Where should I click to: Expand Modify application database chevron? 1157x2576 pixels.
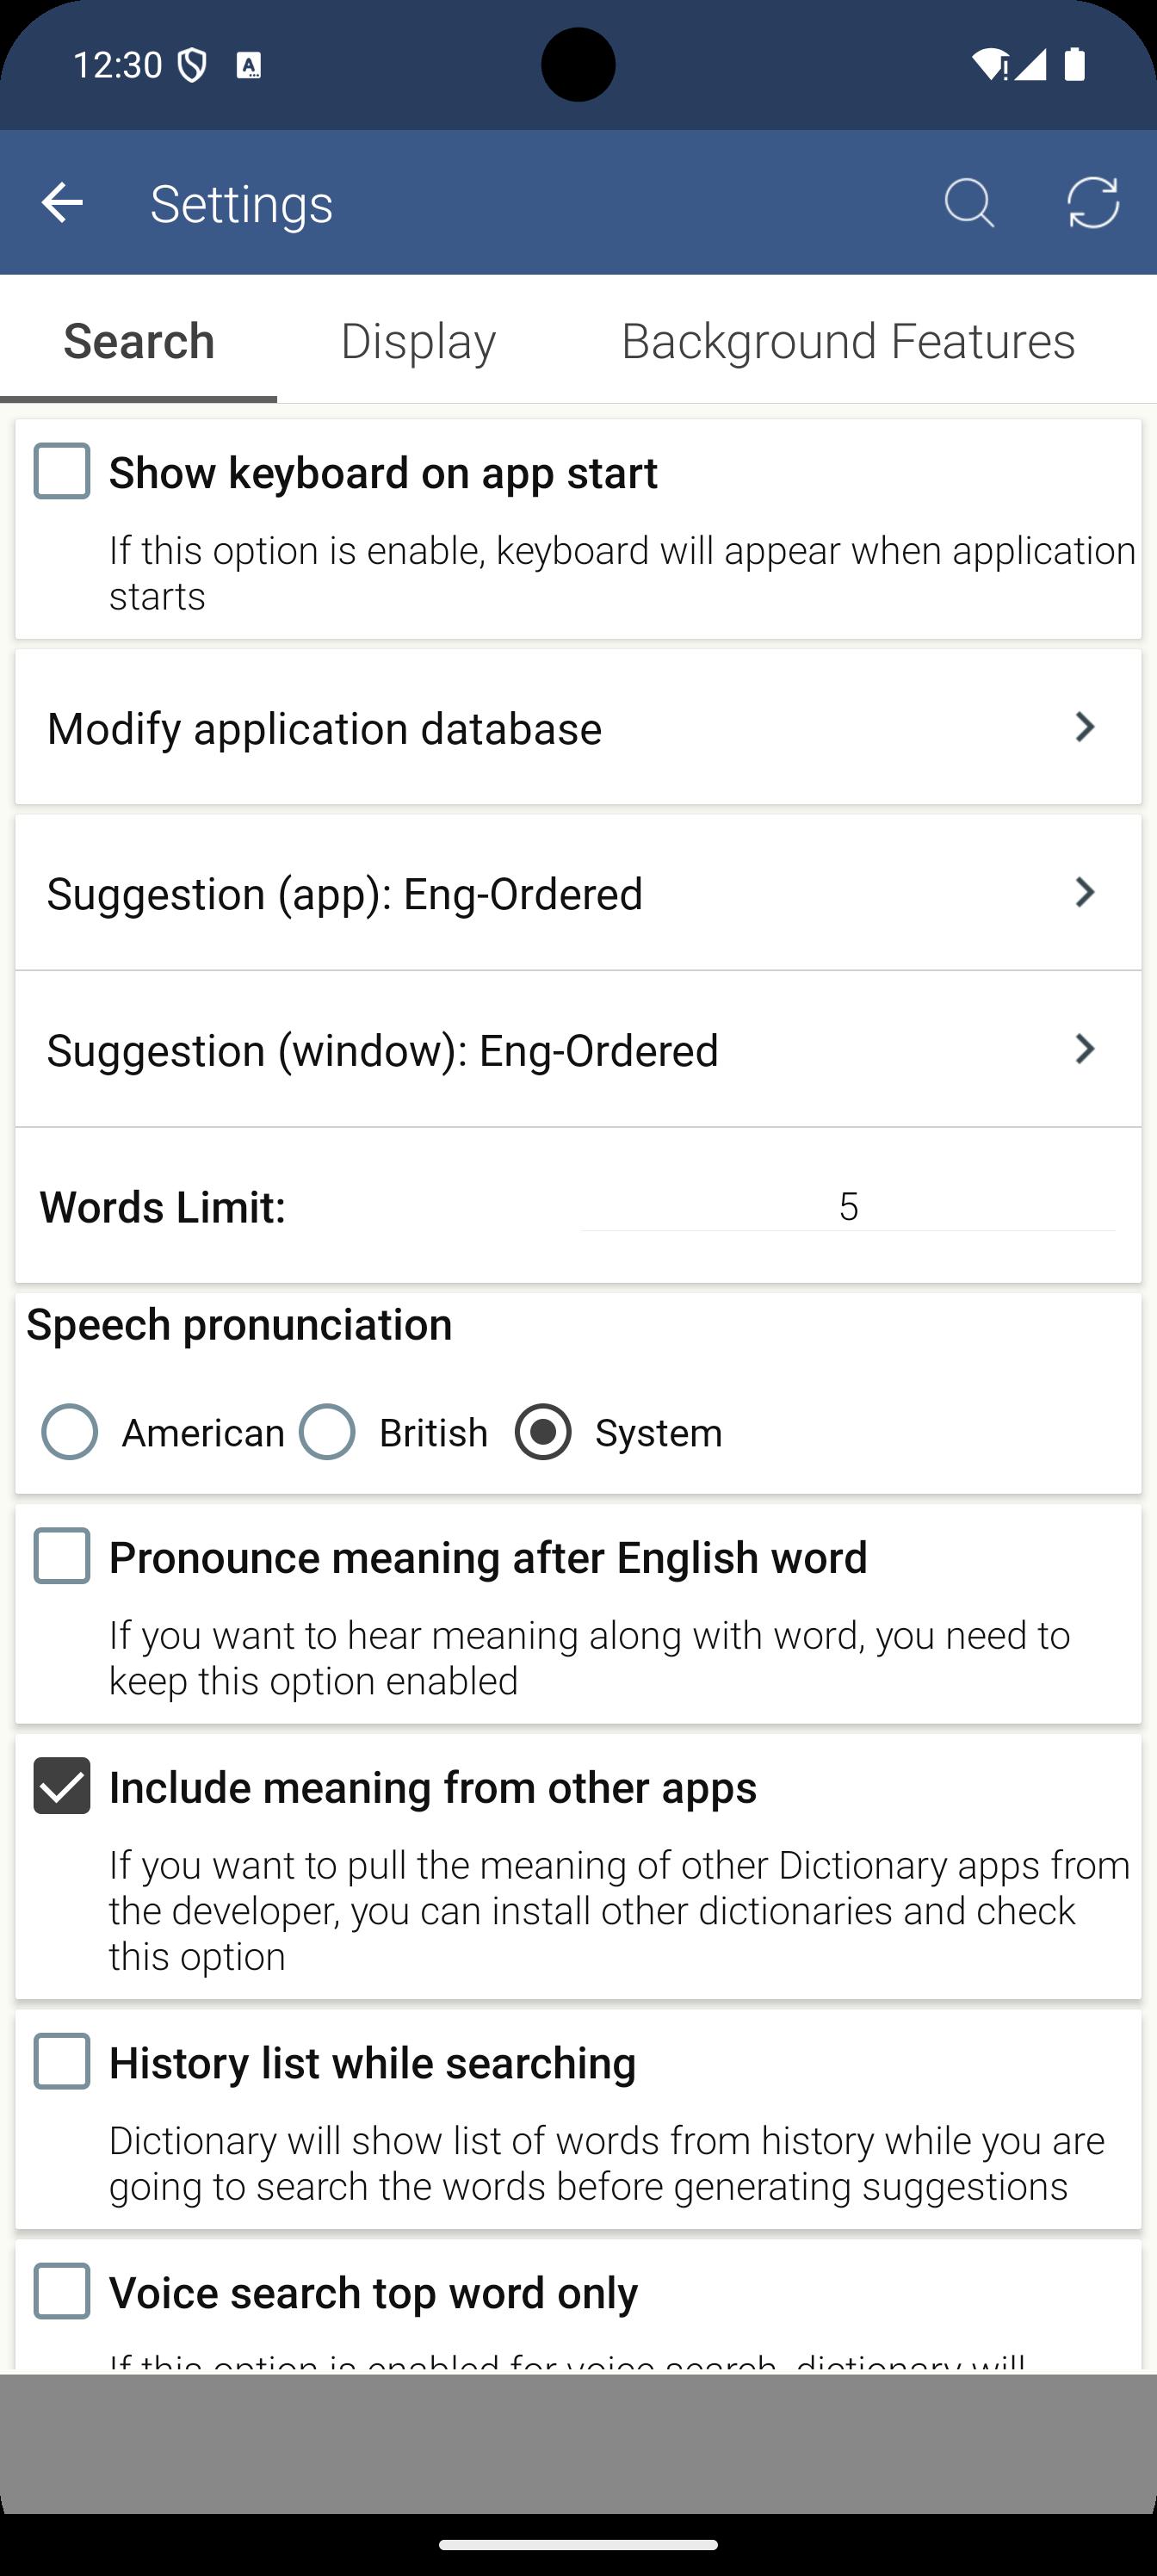coord(1085,727)
